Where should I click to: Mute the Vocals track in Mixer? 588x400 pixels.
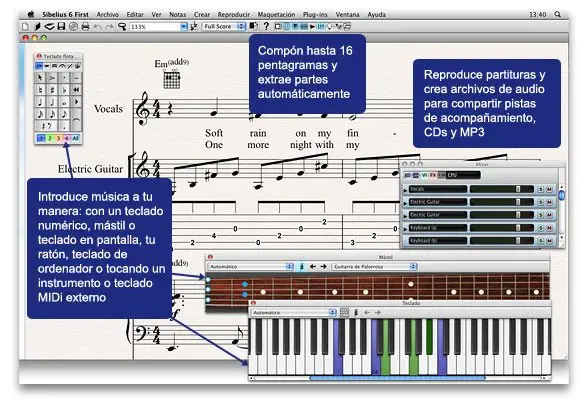pos(549,189)
